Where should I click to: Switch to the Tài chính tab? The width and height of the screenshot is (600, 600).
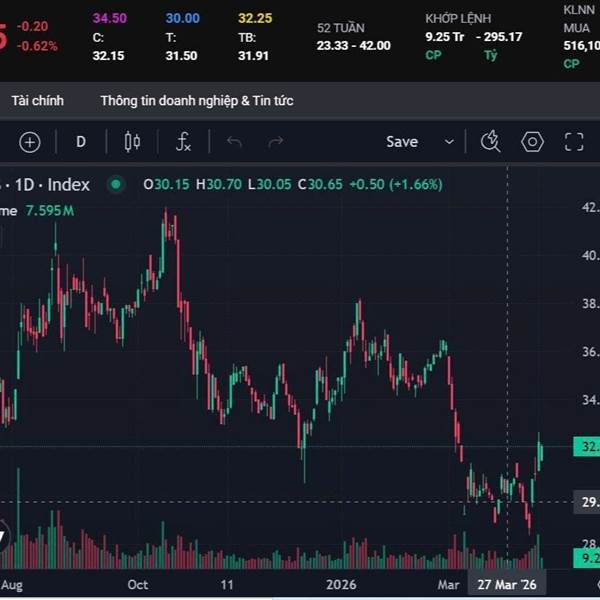38,101
